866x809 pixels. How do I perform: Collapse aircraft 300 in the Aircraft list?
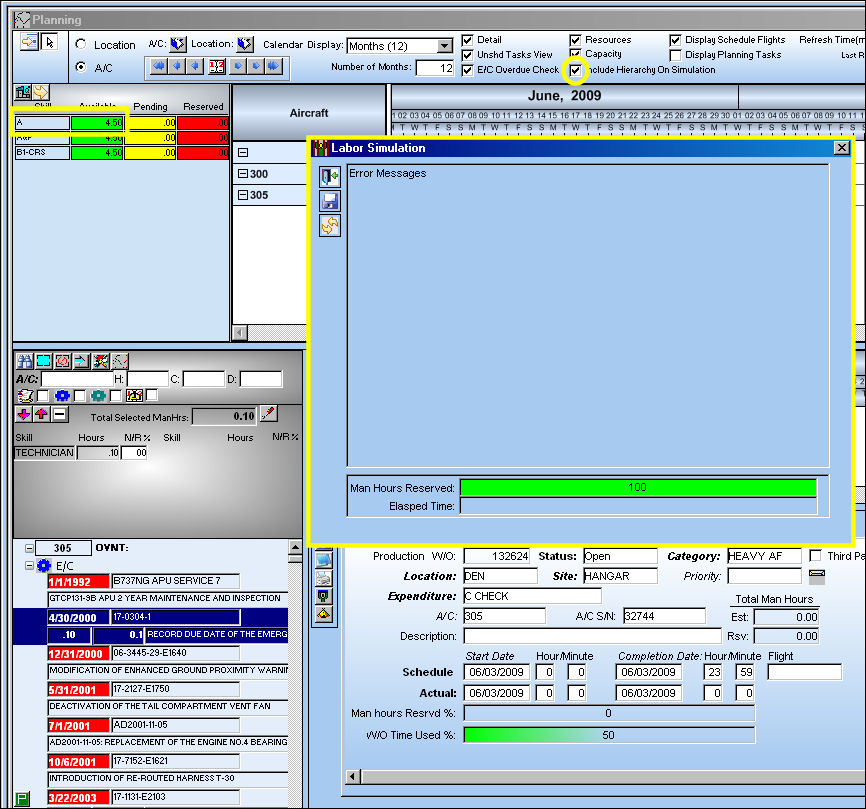point(242,173)
